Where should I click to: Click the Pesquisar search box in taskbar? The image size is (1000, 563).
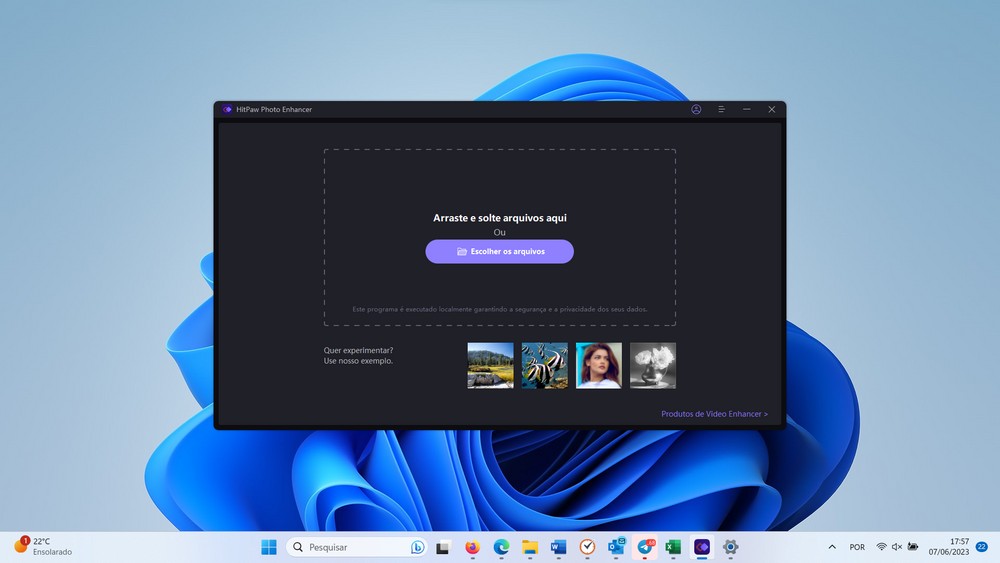click(350, 547)
